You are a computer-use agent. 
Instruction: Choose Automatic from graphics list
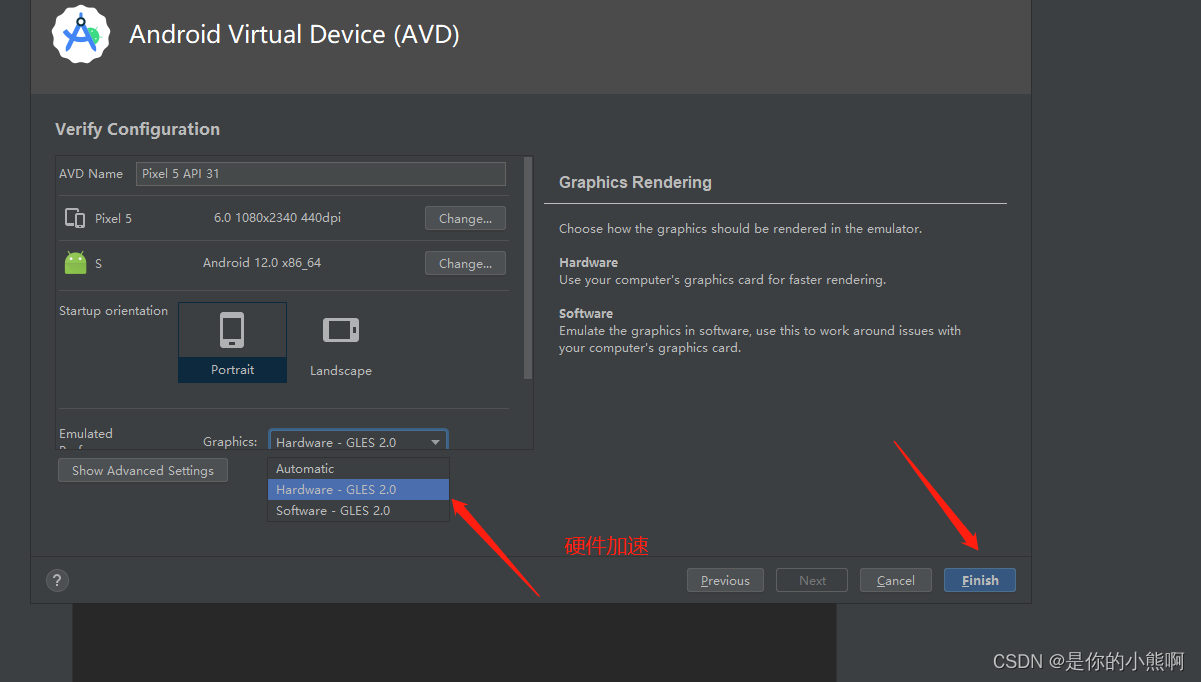point(358,468)
